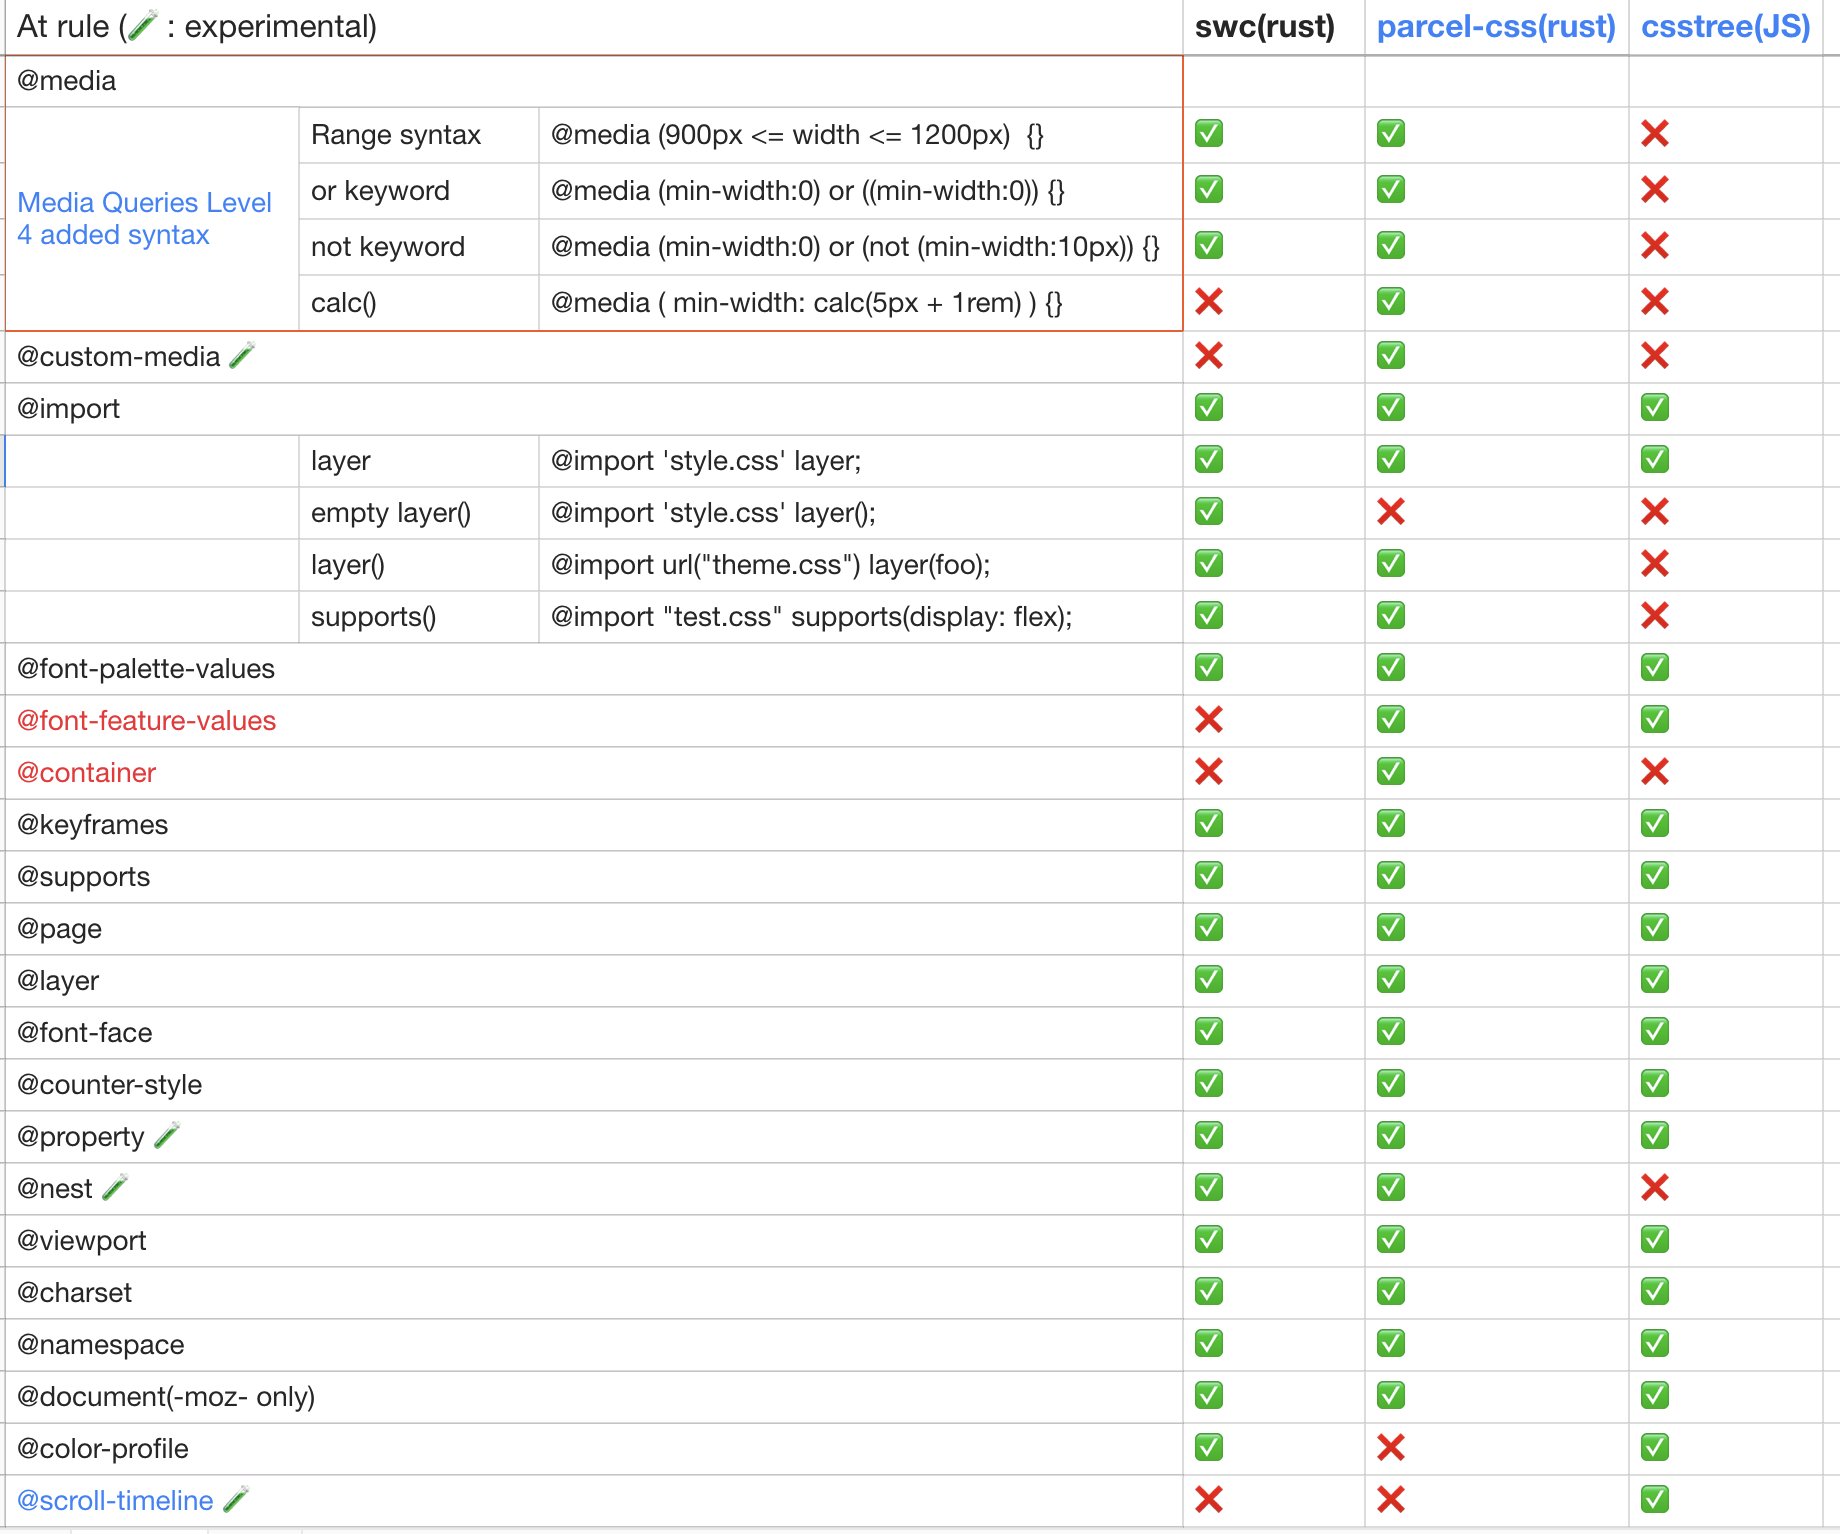Follow the Media Queries Level 4 added syntax link

(x=145, y=218)
